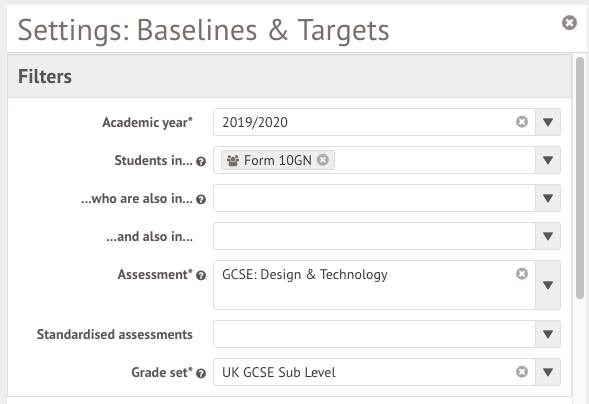589x404 pixels.
Task: Click inside the Standardised assessments field
Action: (374, 334)
